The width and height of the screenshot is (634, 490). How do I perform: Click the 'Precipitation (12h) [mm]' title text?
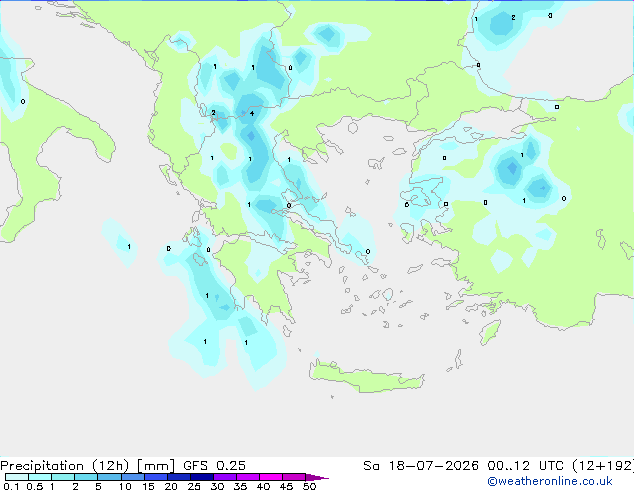[87, 466]
